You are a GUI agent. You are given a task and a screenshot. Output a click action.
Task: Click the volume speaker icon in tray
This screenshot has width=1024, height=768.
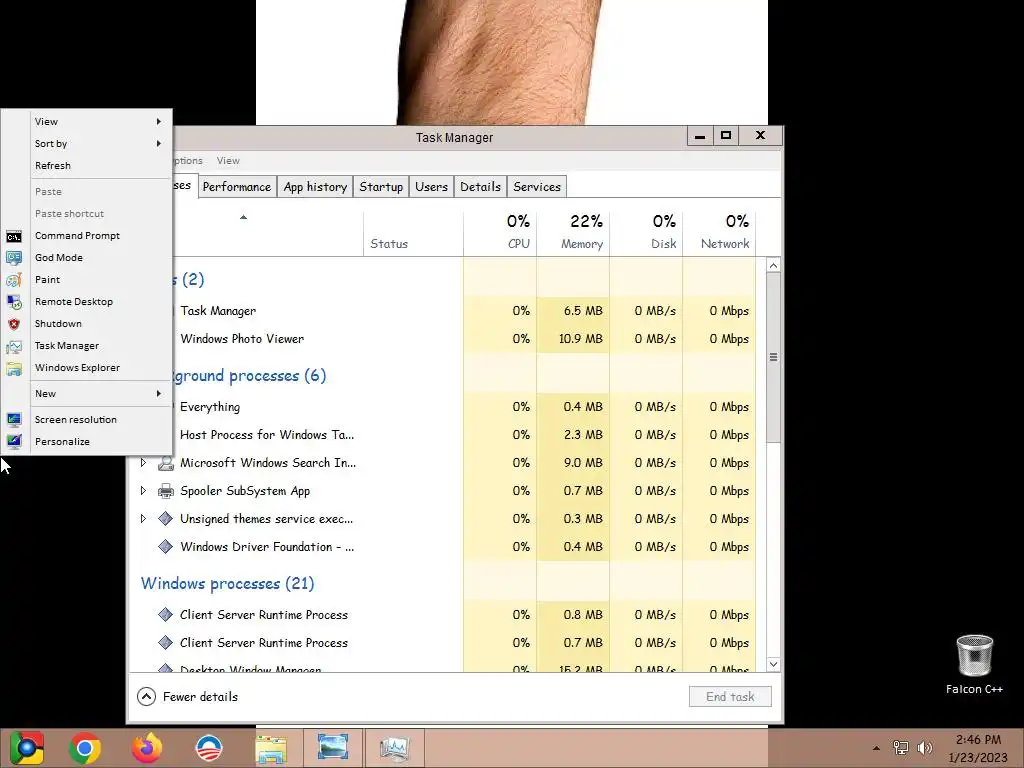tap(925, 748)
